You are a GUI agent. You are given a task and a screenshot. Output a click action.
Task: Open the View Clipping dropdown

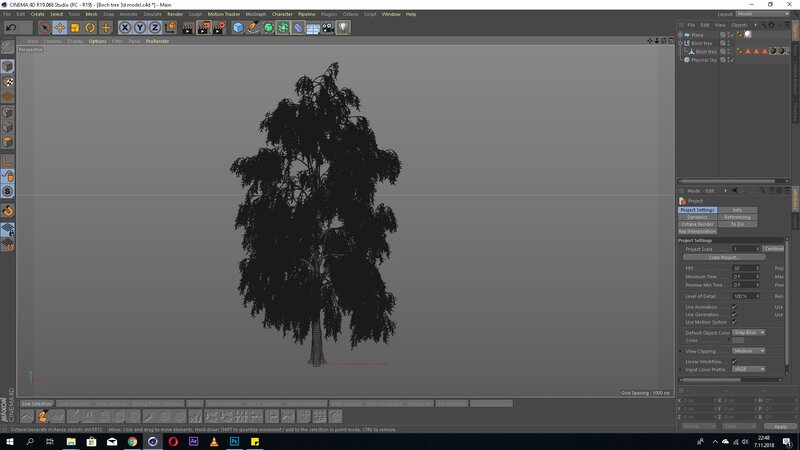pos(749,351)
